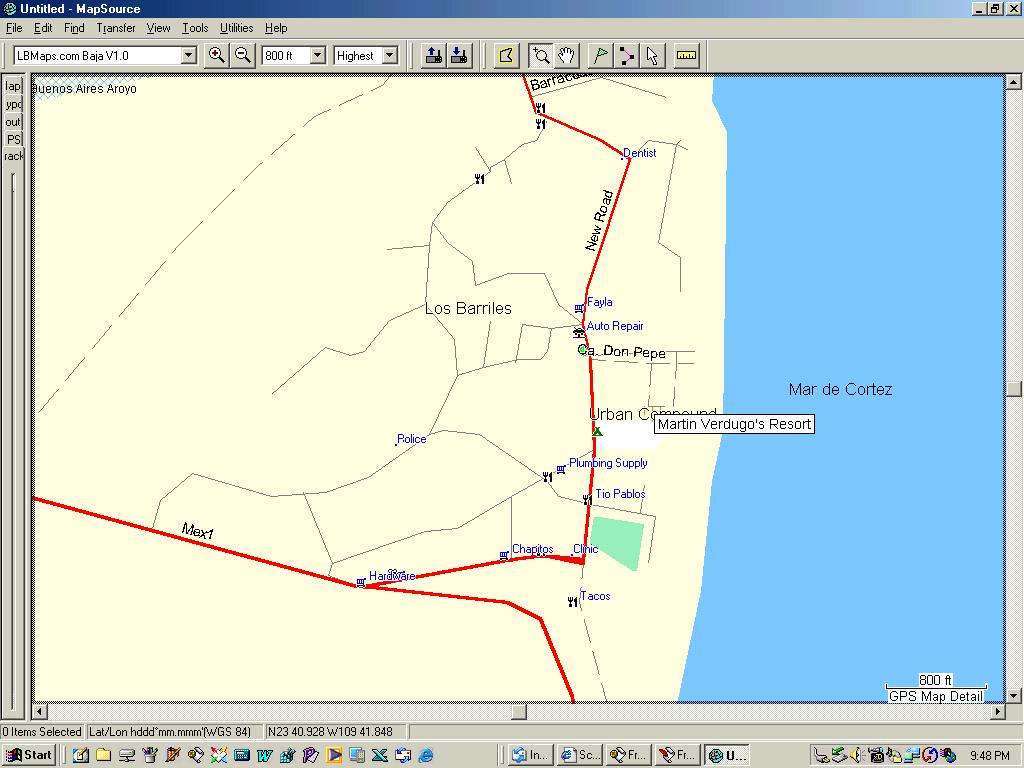
Task: Click the Zoom In magnifier icon
Action: point(216,56)
